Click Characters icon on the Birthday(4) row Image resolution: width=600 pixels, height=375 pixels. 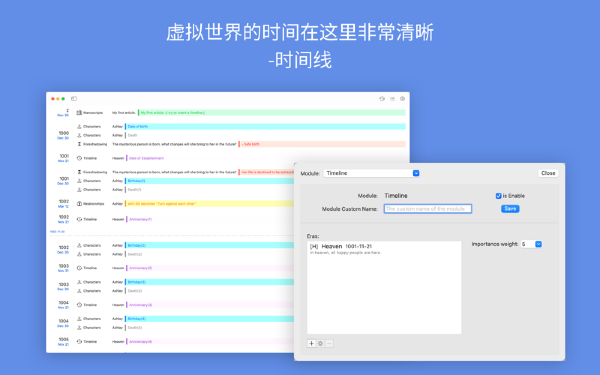point(79,319)
